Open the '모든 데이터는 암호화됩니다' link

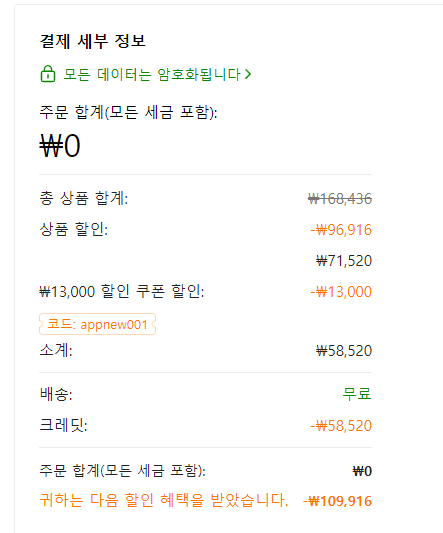152,74
